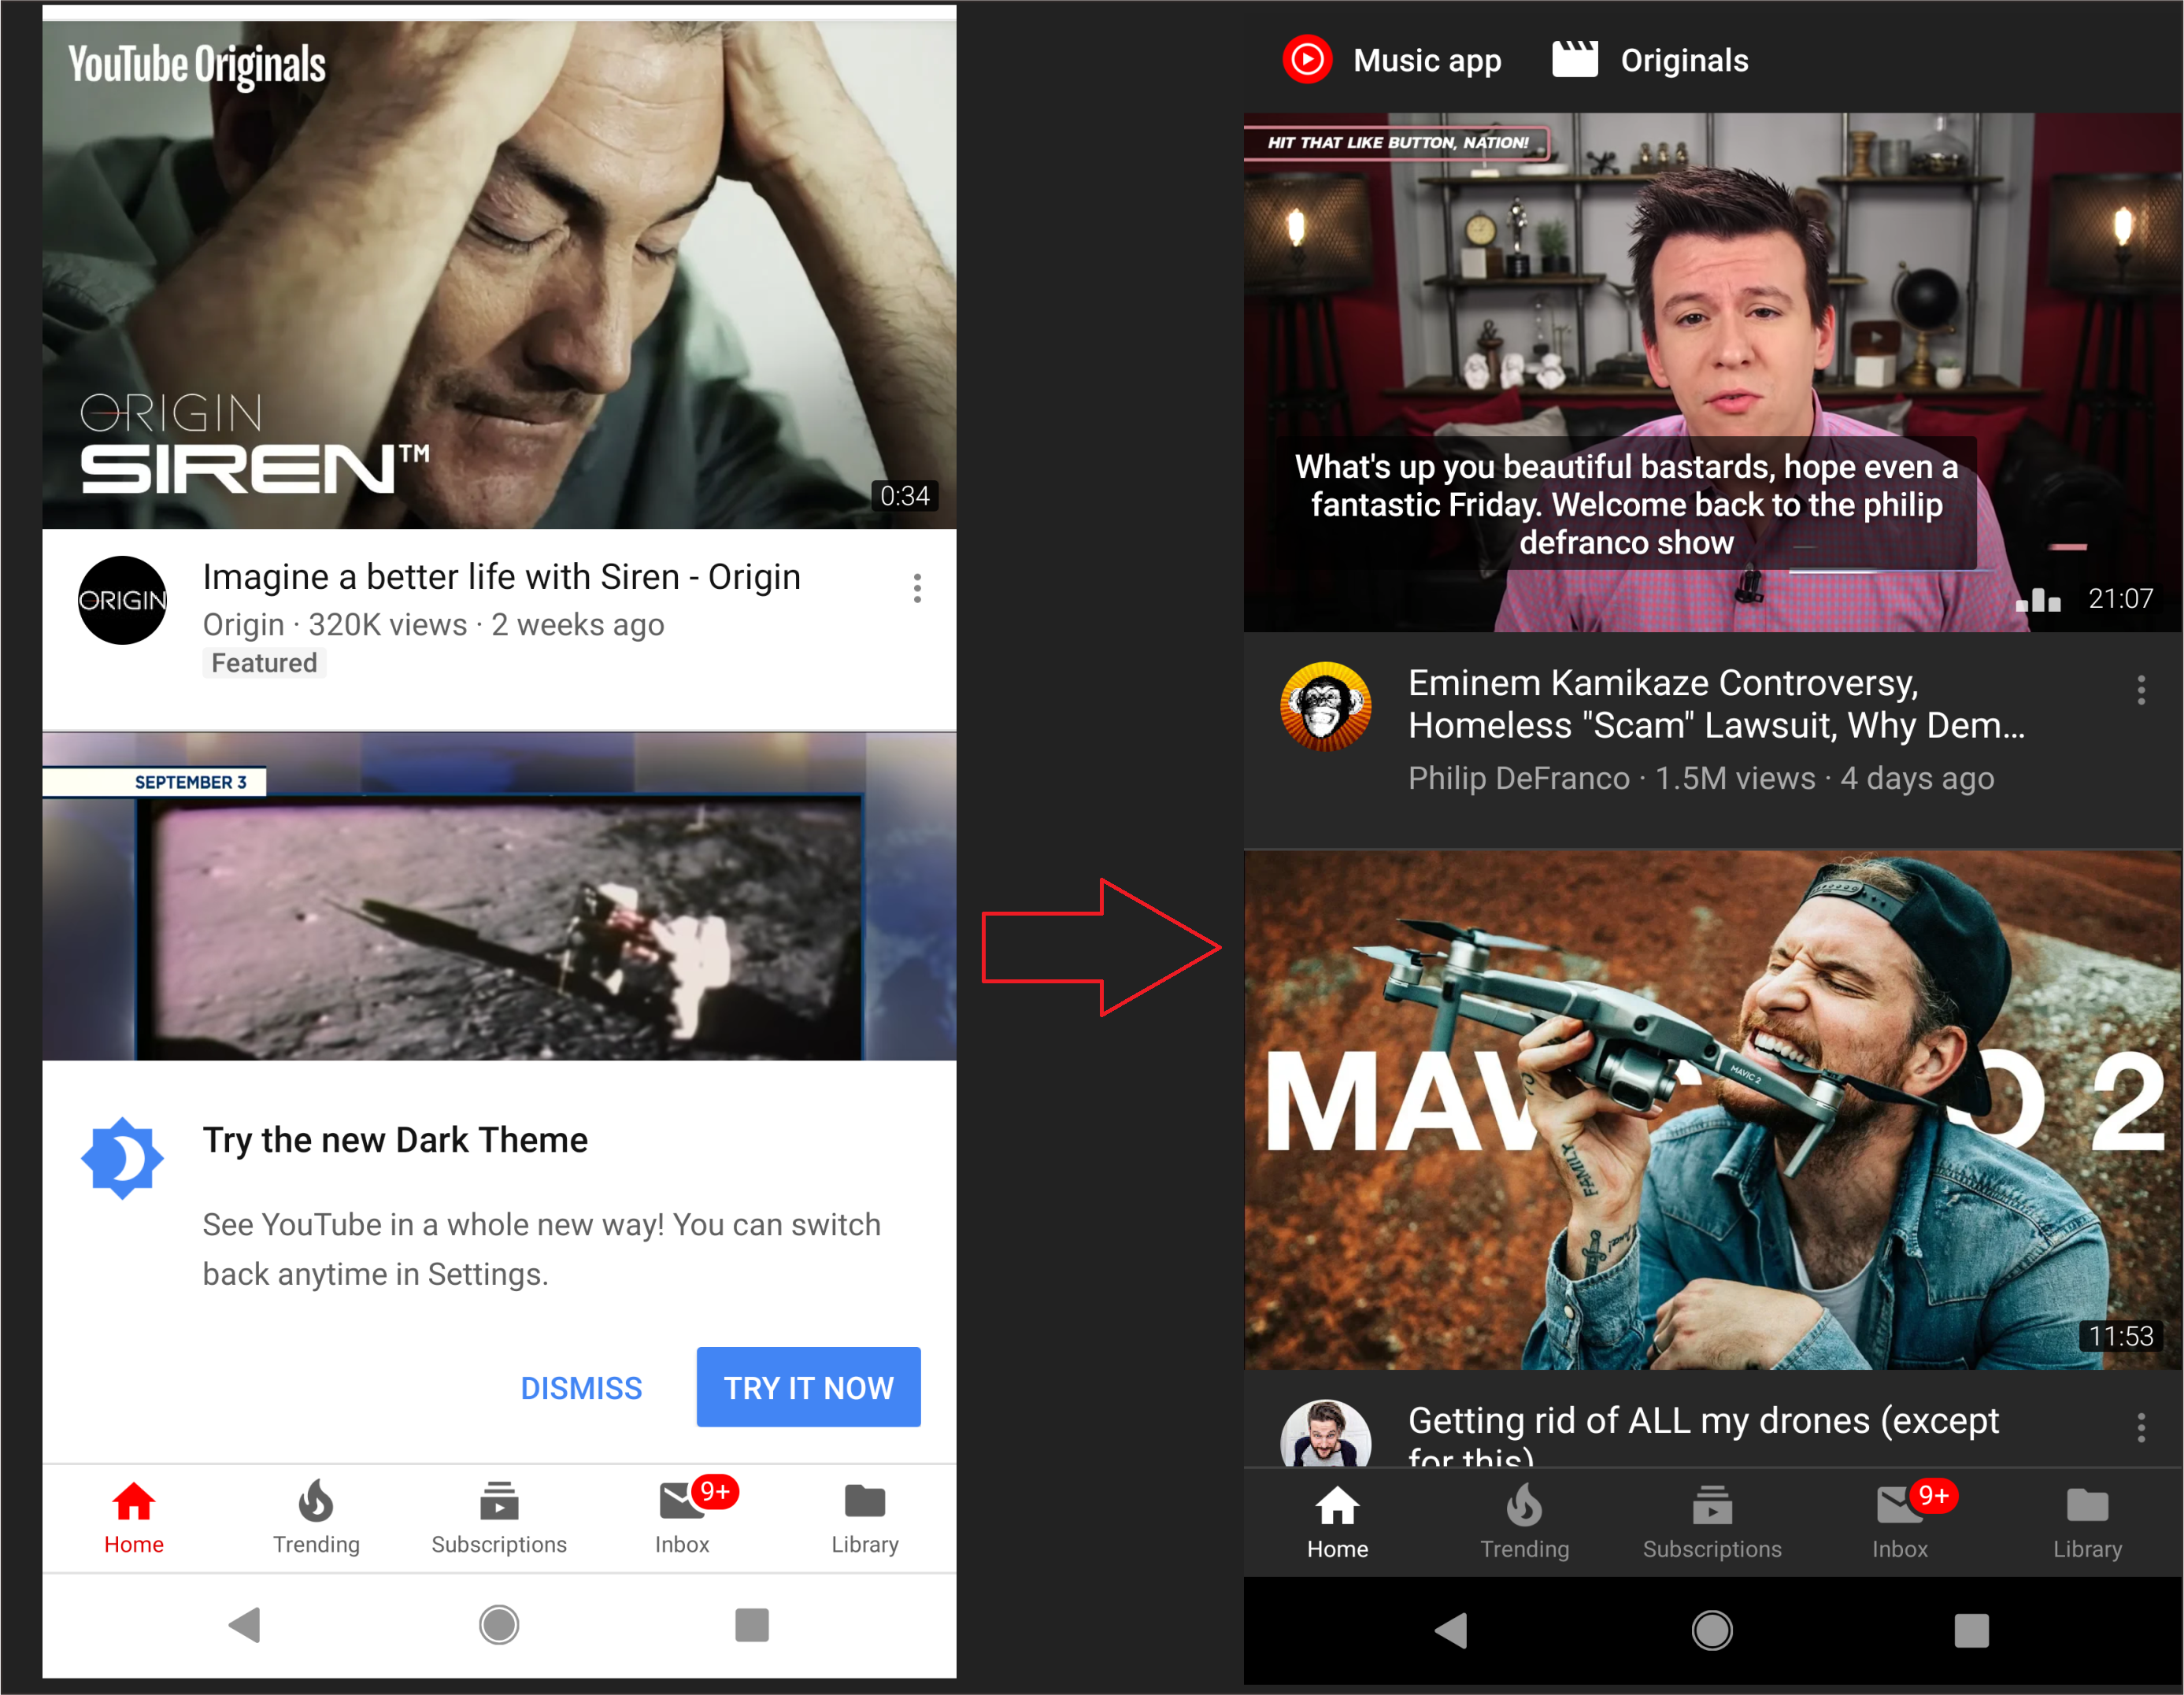Play the Mavic 2 drone video thumbnail
Screen dimensions: 2184x1695
[x=1712, y=1110]
